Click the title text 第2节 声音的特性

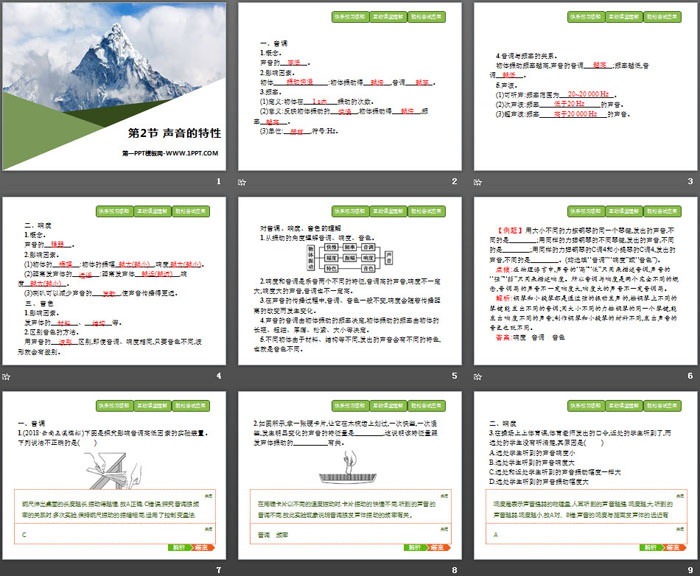[175, 133]
